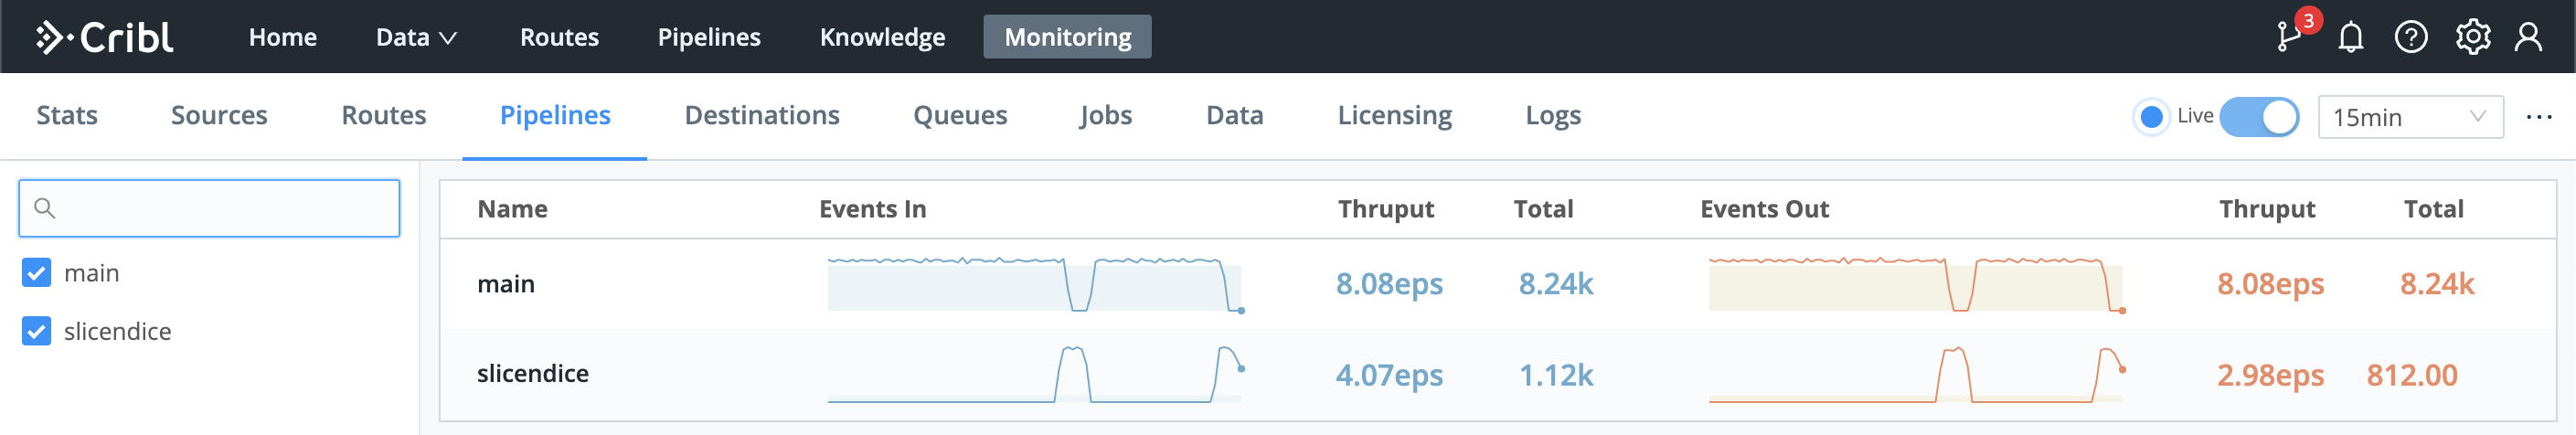Click the slicendice pipeline name in table
This screenshot has width=2576, height=435.
(x=533, y=373)
